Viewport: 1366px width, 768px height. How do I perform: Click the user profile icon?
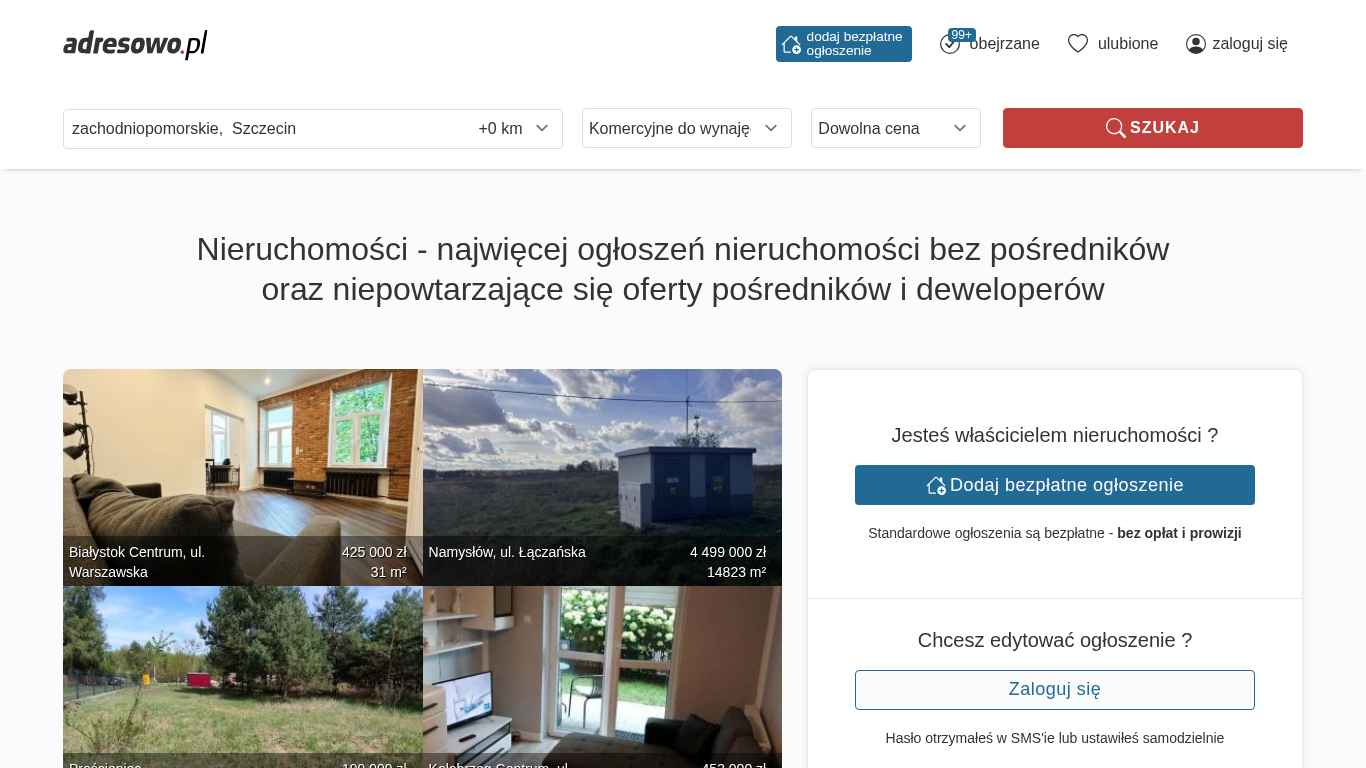coord(1195,44)
